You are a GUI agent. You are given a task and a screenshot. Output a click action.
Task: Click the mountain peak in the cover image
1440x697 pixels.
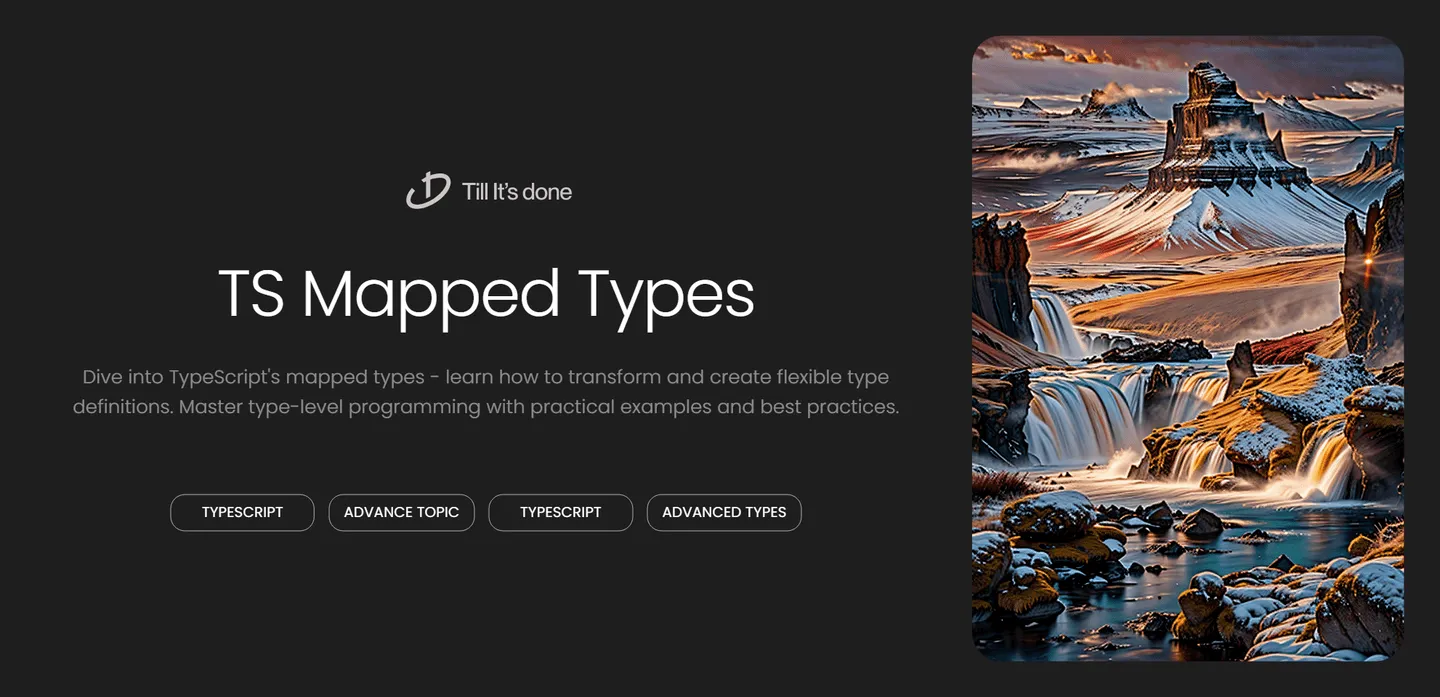coord(1213,85)
